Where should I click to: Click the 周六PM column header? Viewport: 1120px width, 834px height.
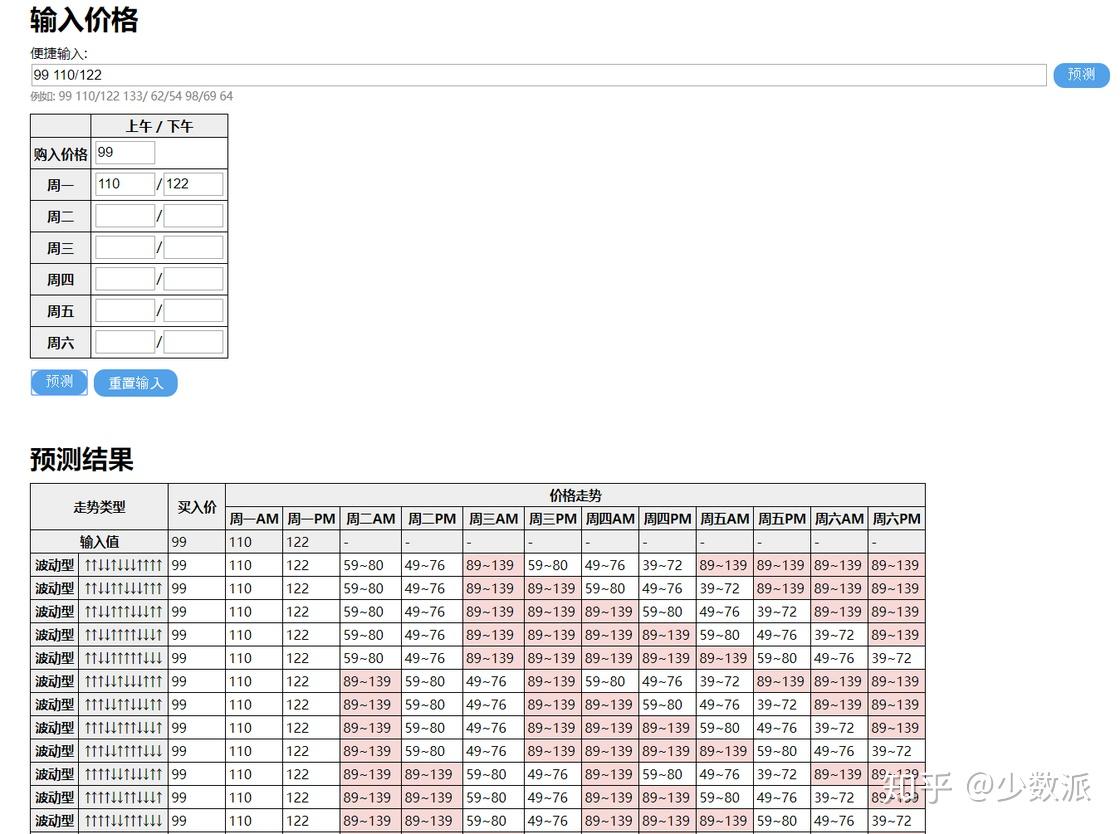[896, 519]
